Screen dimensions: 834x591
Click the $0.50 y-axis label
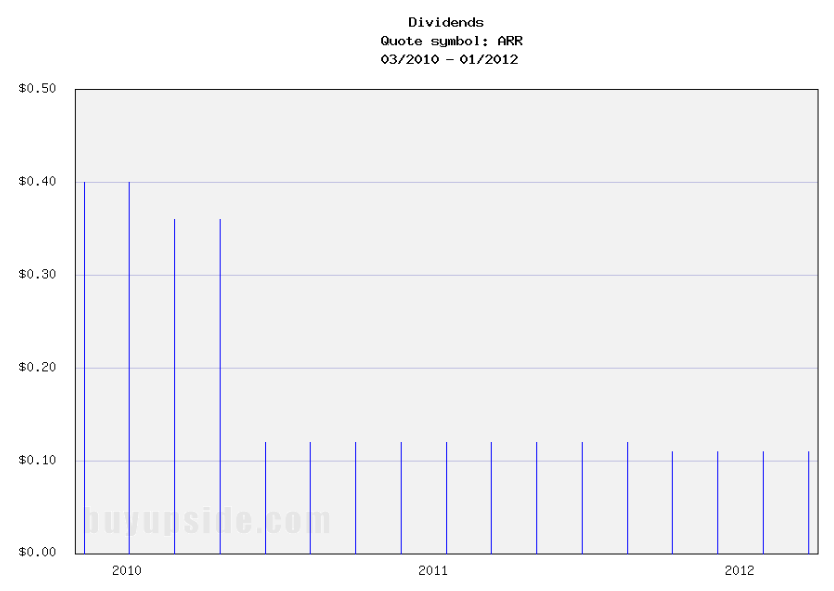pos(37,88)
